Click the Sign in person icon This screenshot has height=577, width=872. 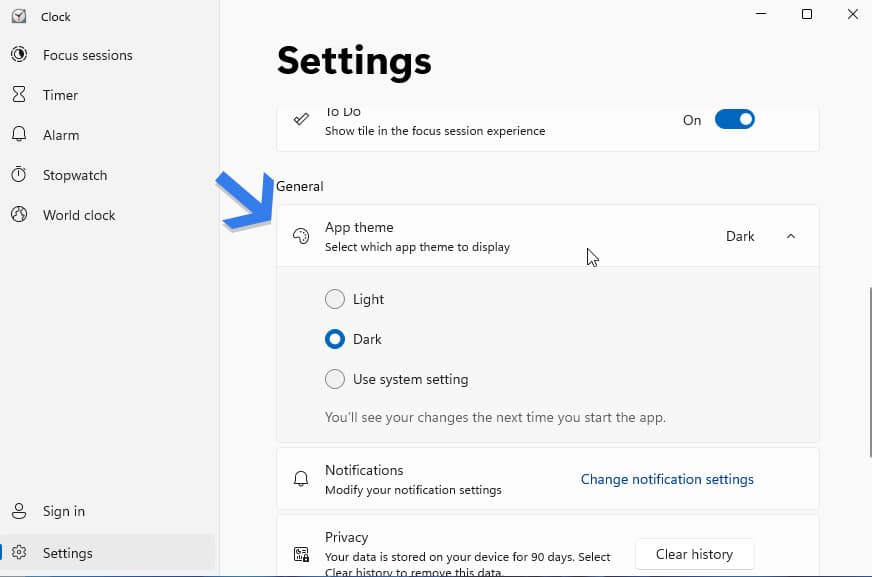tap(19, 511)
